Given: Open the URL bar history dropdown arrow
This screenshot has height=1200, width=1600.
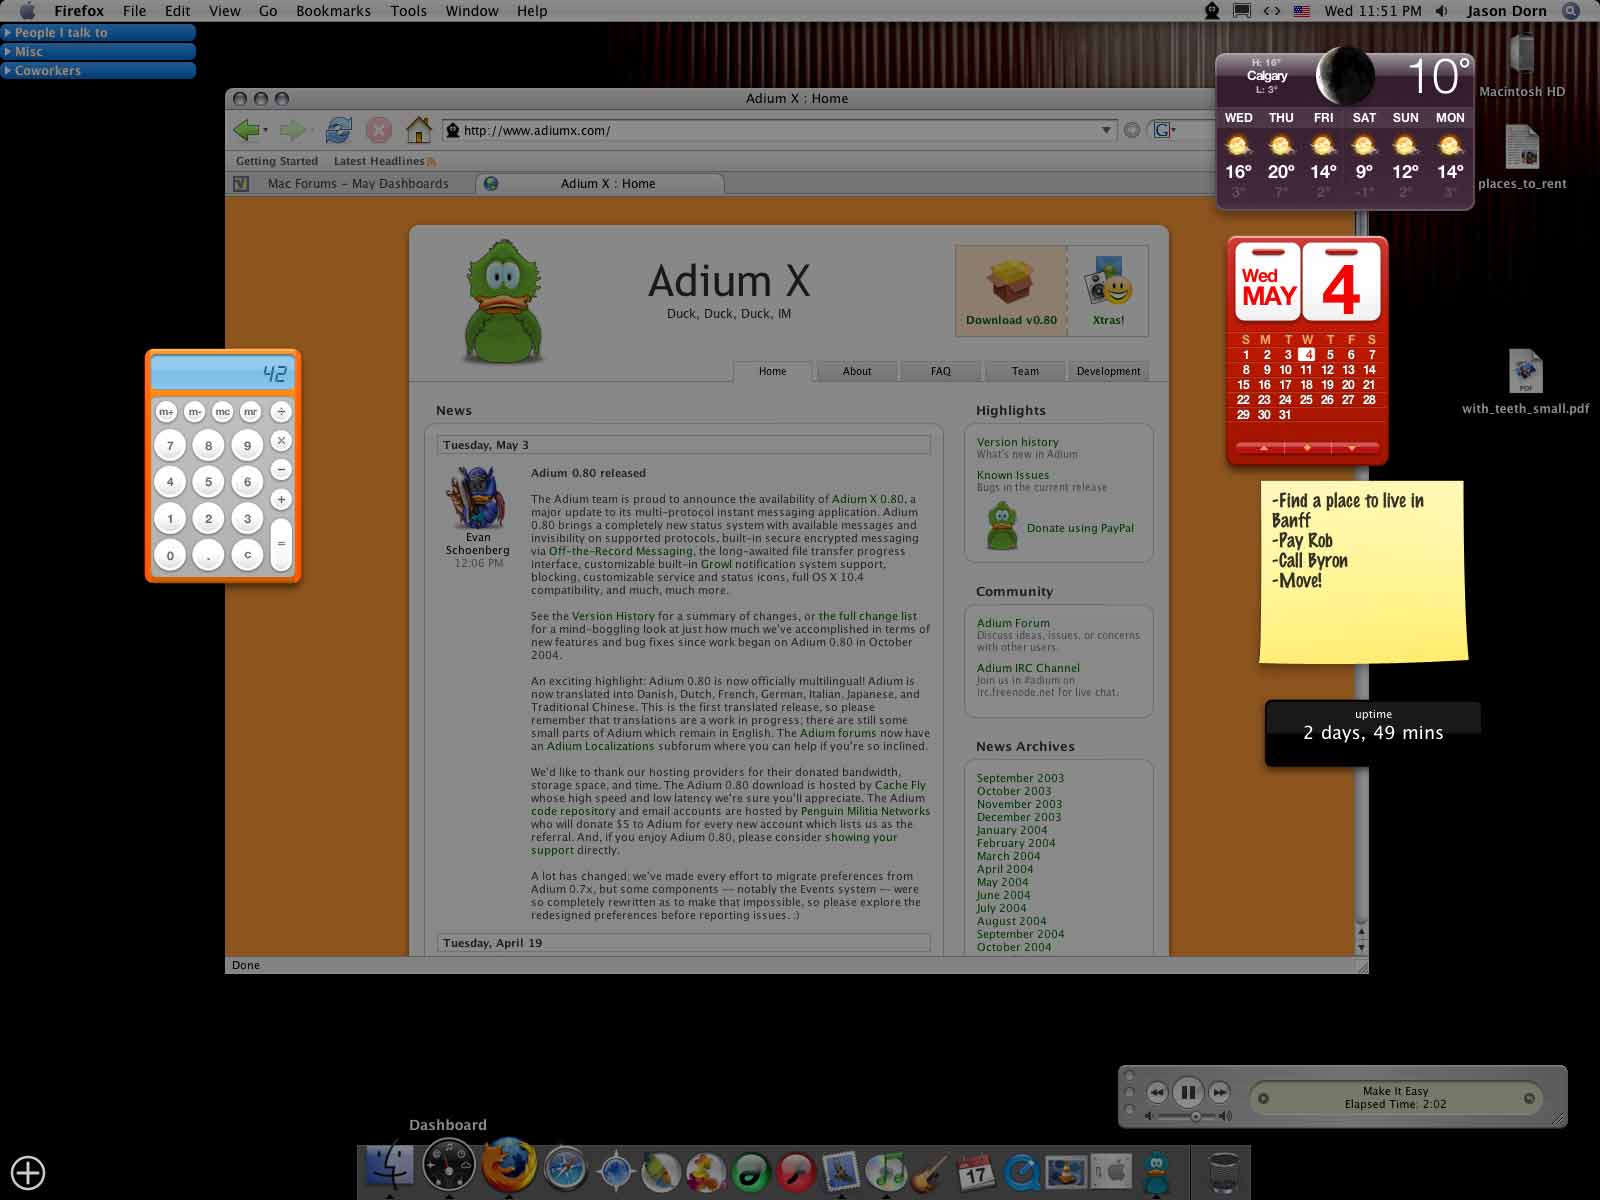Looking at the screenshot, I should tap(1106, 130).
